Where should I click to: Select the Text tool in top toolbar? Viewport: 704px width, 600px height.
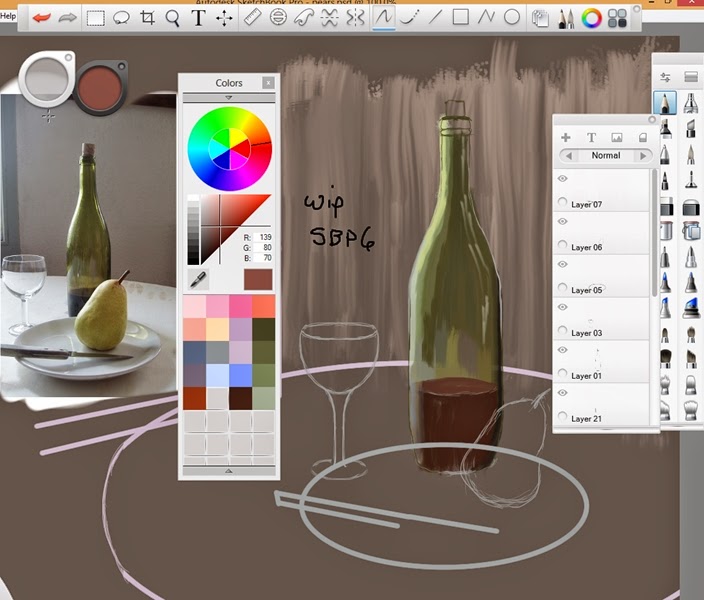(x=198, y=18)
